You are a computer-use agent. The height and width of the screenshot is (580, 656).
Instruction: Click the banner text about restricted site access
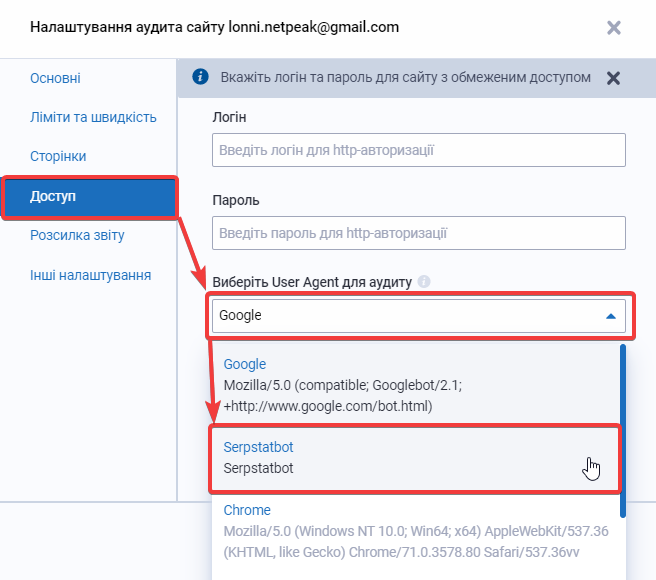click(x=405, y=77)
